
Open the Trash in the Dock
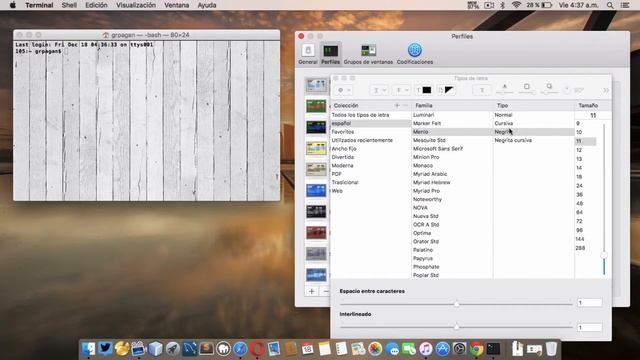point(551,349)
